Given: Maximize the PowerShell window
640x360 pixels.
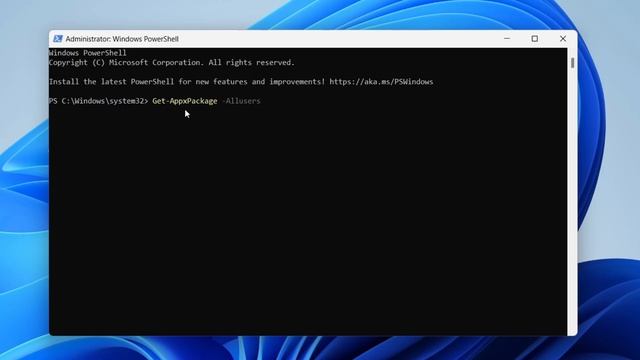Looking at the screenshot, I should tap(535, 39).
